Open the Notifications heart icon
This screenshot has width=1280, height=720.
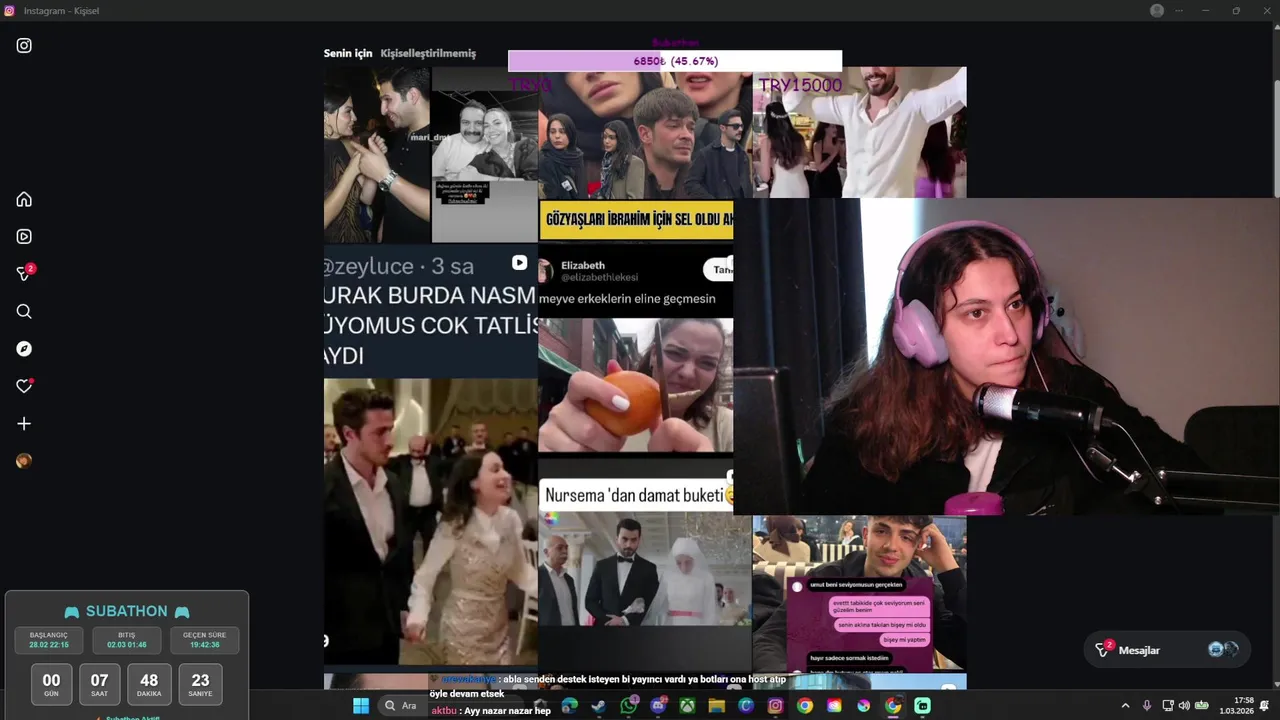pos(25,386)
